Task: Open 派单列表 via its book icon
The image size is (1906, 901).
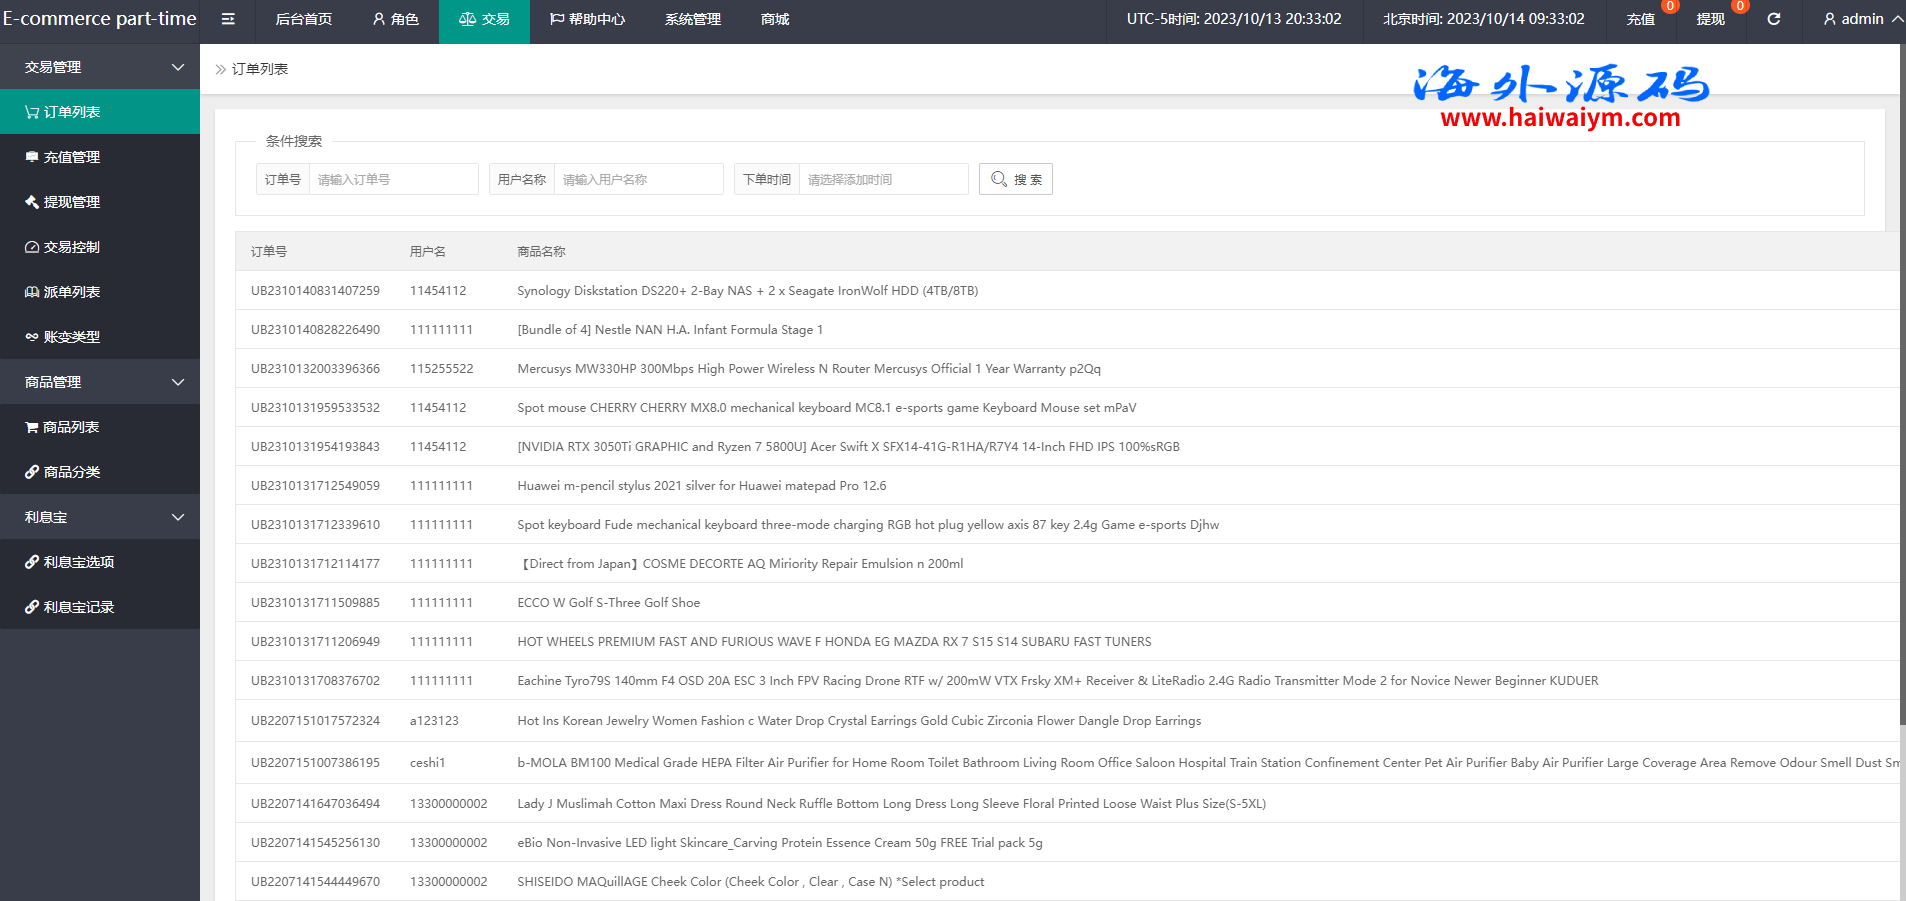Action: [x=32, y=292]
